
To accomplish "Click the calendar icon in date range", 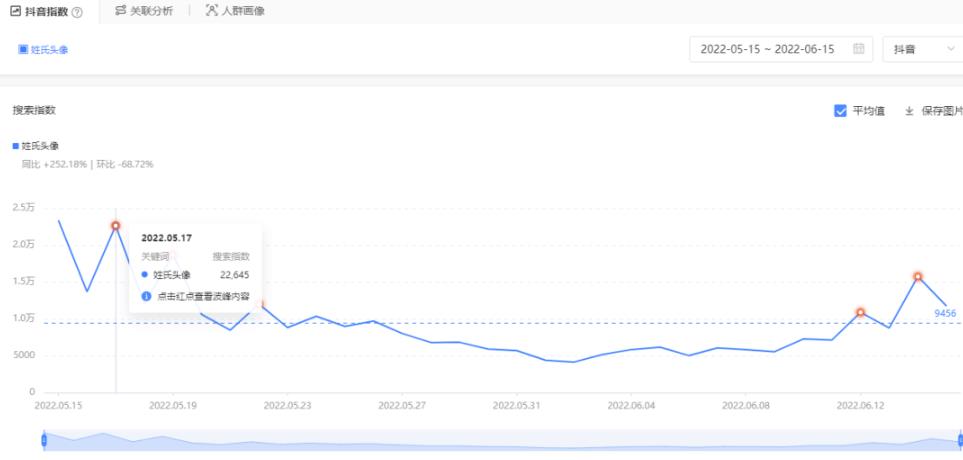I will click(857, 50).
